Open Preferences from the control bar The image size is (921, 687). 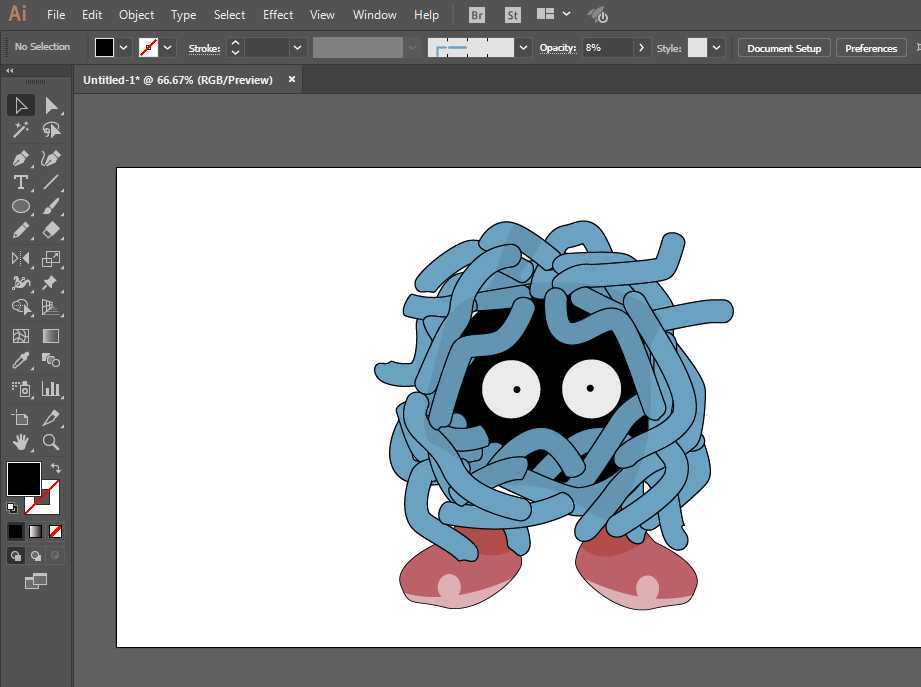(870, 48)
